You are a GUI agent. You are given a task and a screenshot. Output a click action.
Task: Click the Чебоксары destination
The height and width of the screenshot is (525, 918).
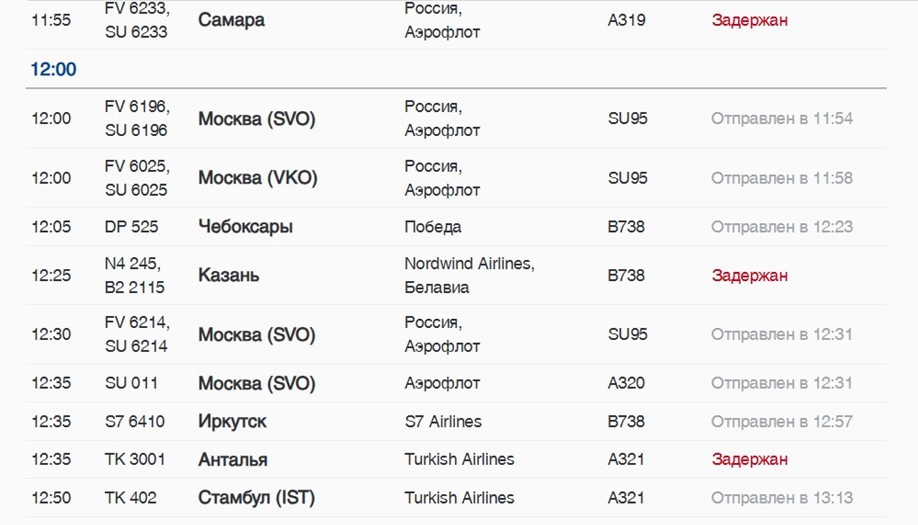245,227
